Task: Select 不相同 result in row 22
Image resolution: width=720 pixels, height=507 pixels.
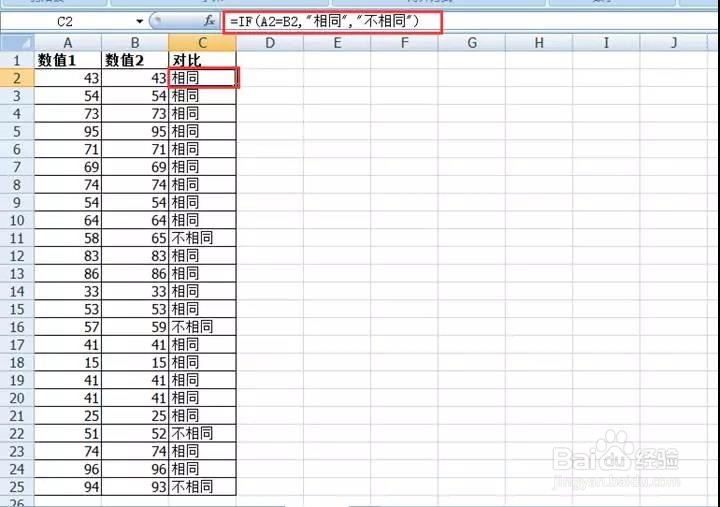Action: [202, 434]
